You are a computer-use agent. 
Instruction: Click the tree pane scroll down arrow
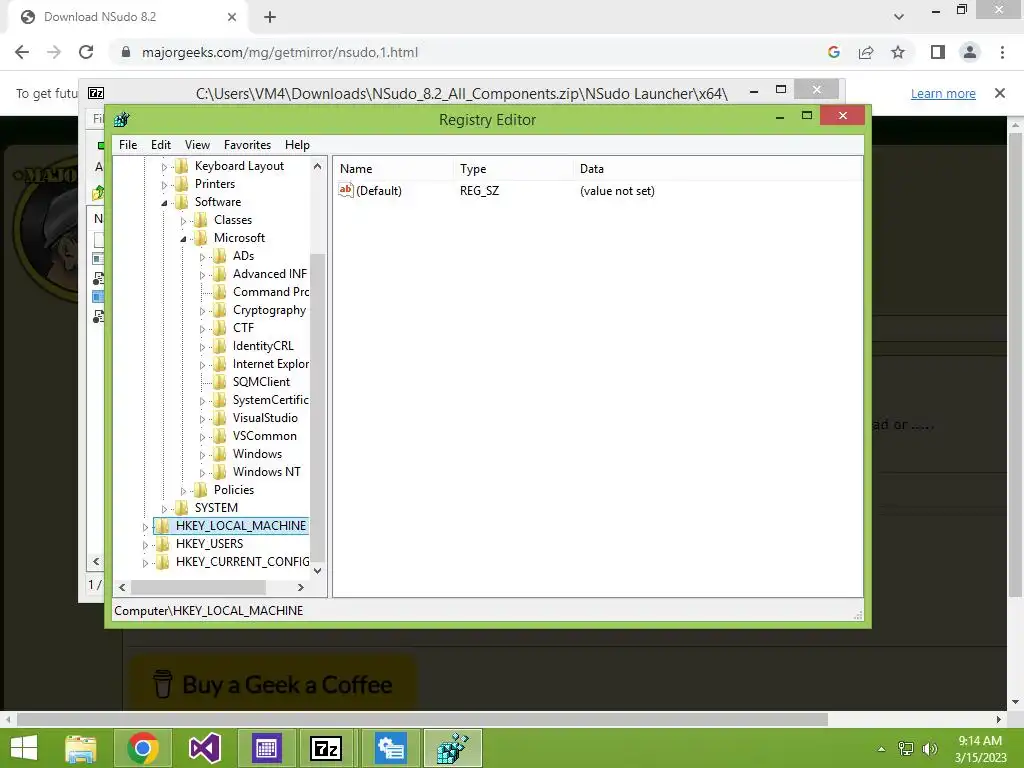(317, 571)
